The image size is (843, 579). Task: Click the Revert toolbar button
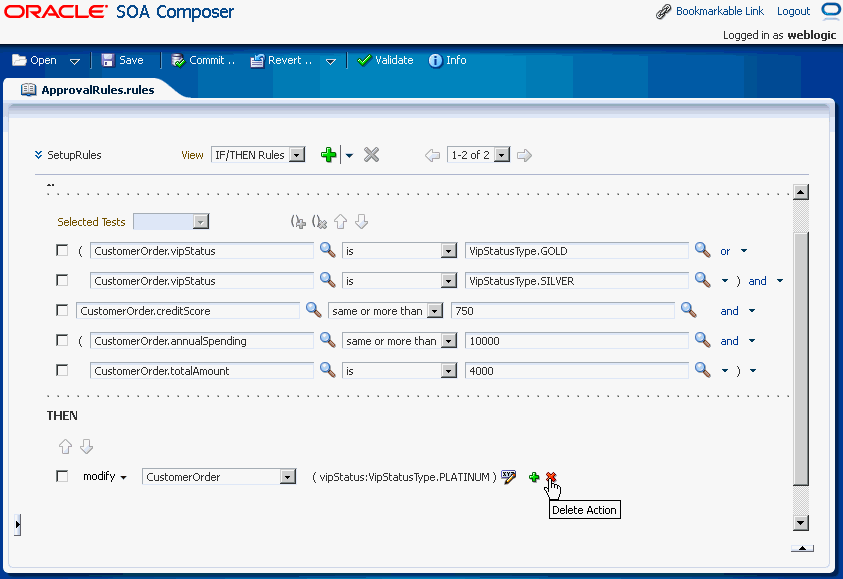(281, 60)
